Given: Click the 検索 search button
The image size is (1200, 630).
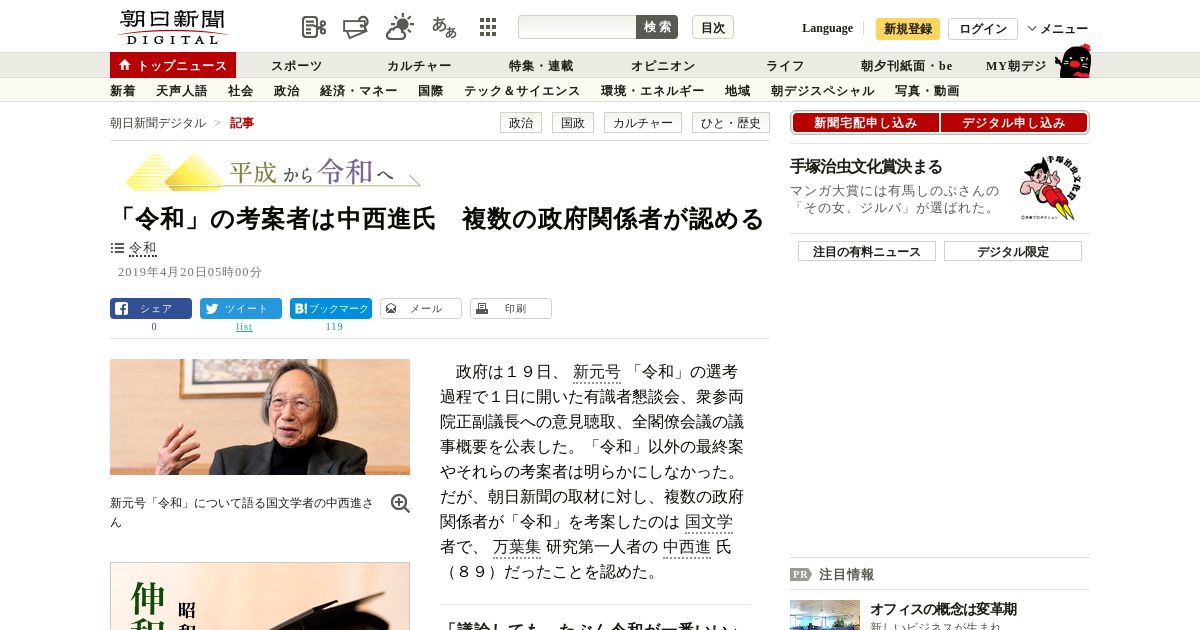Looking at the screenshot, I should 657,27.
